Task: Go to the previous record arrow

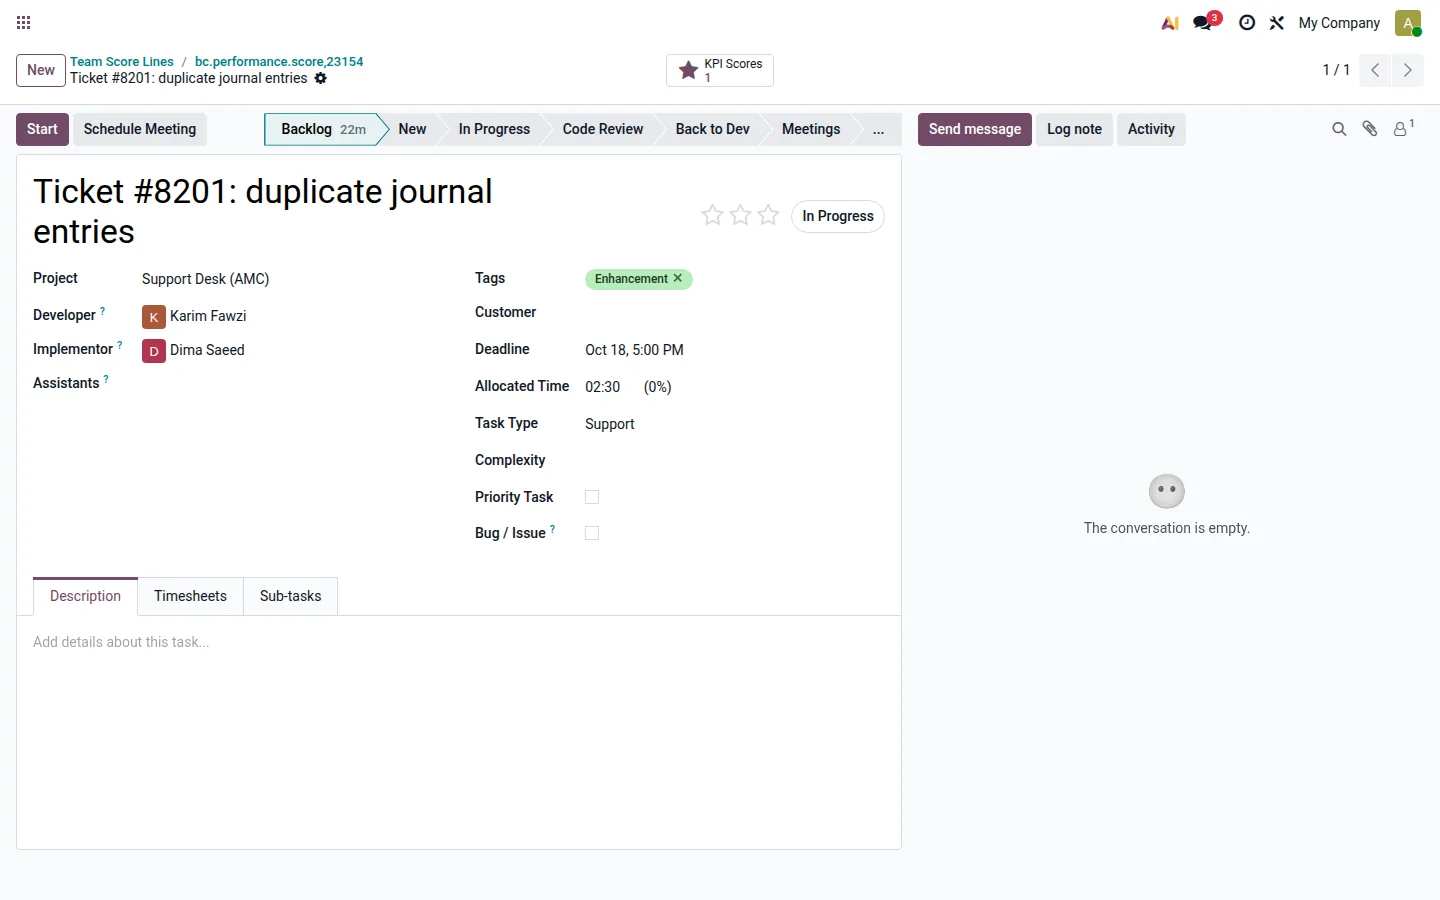Action: point(1375,70)
